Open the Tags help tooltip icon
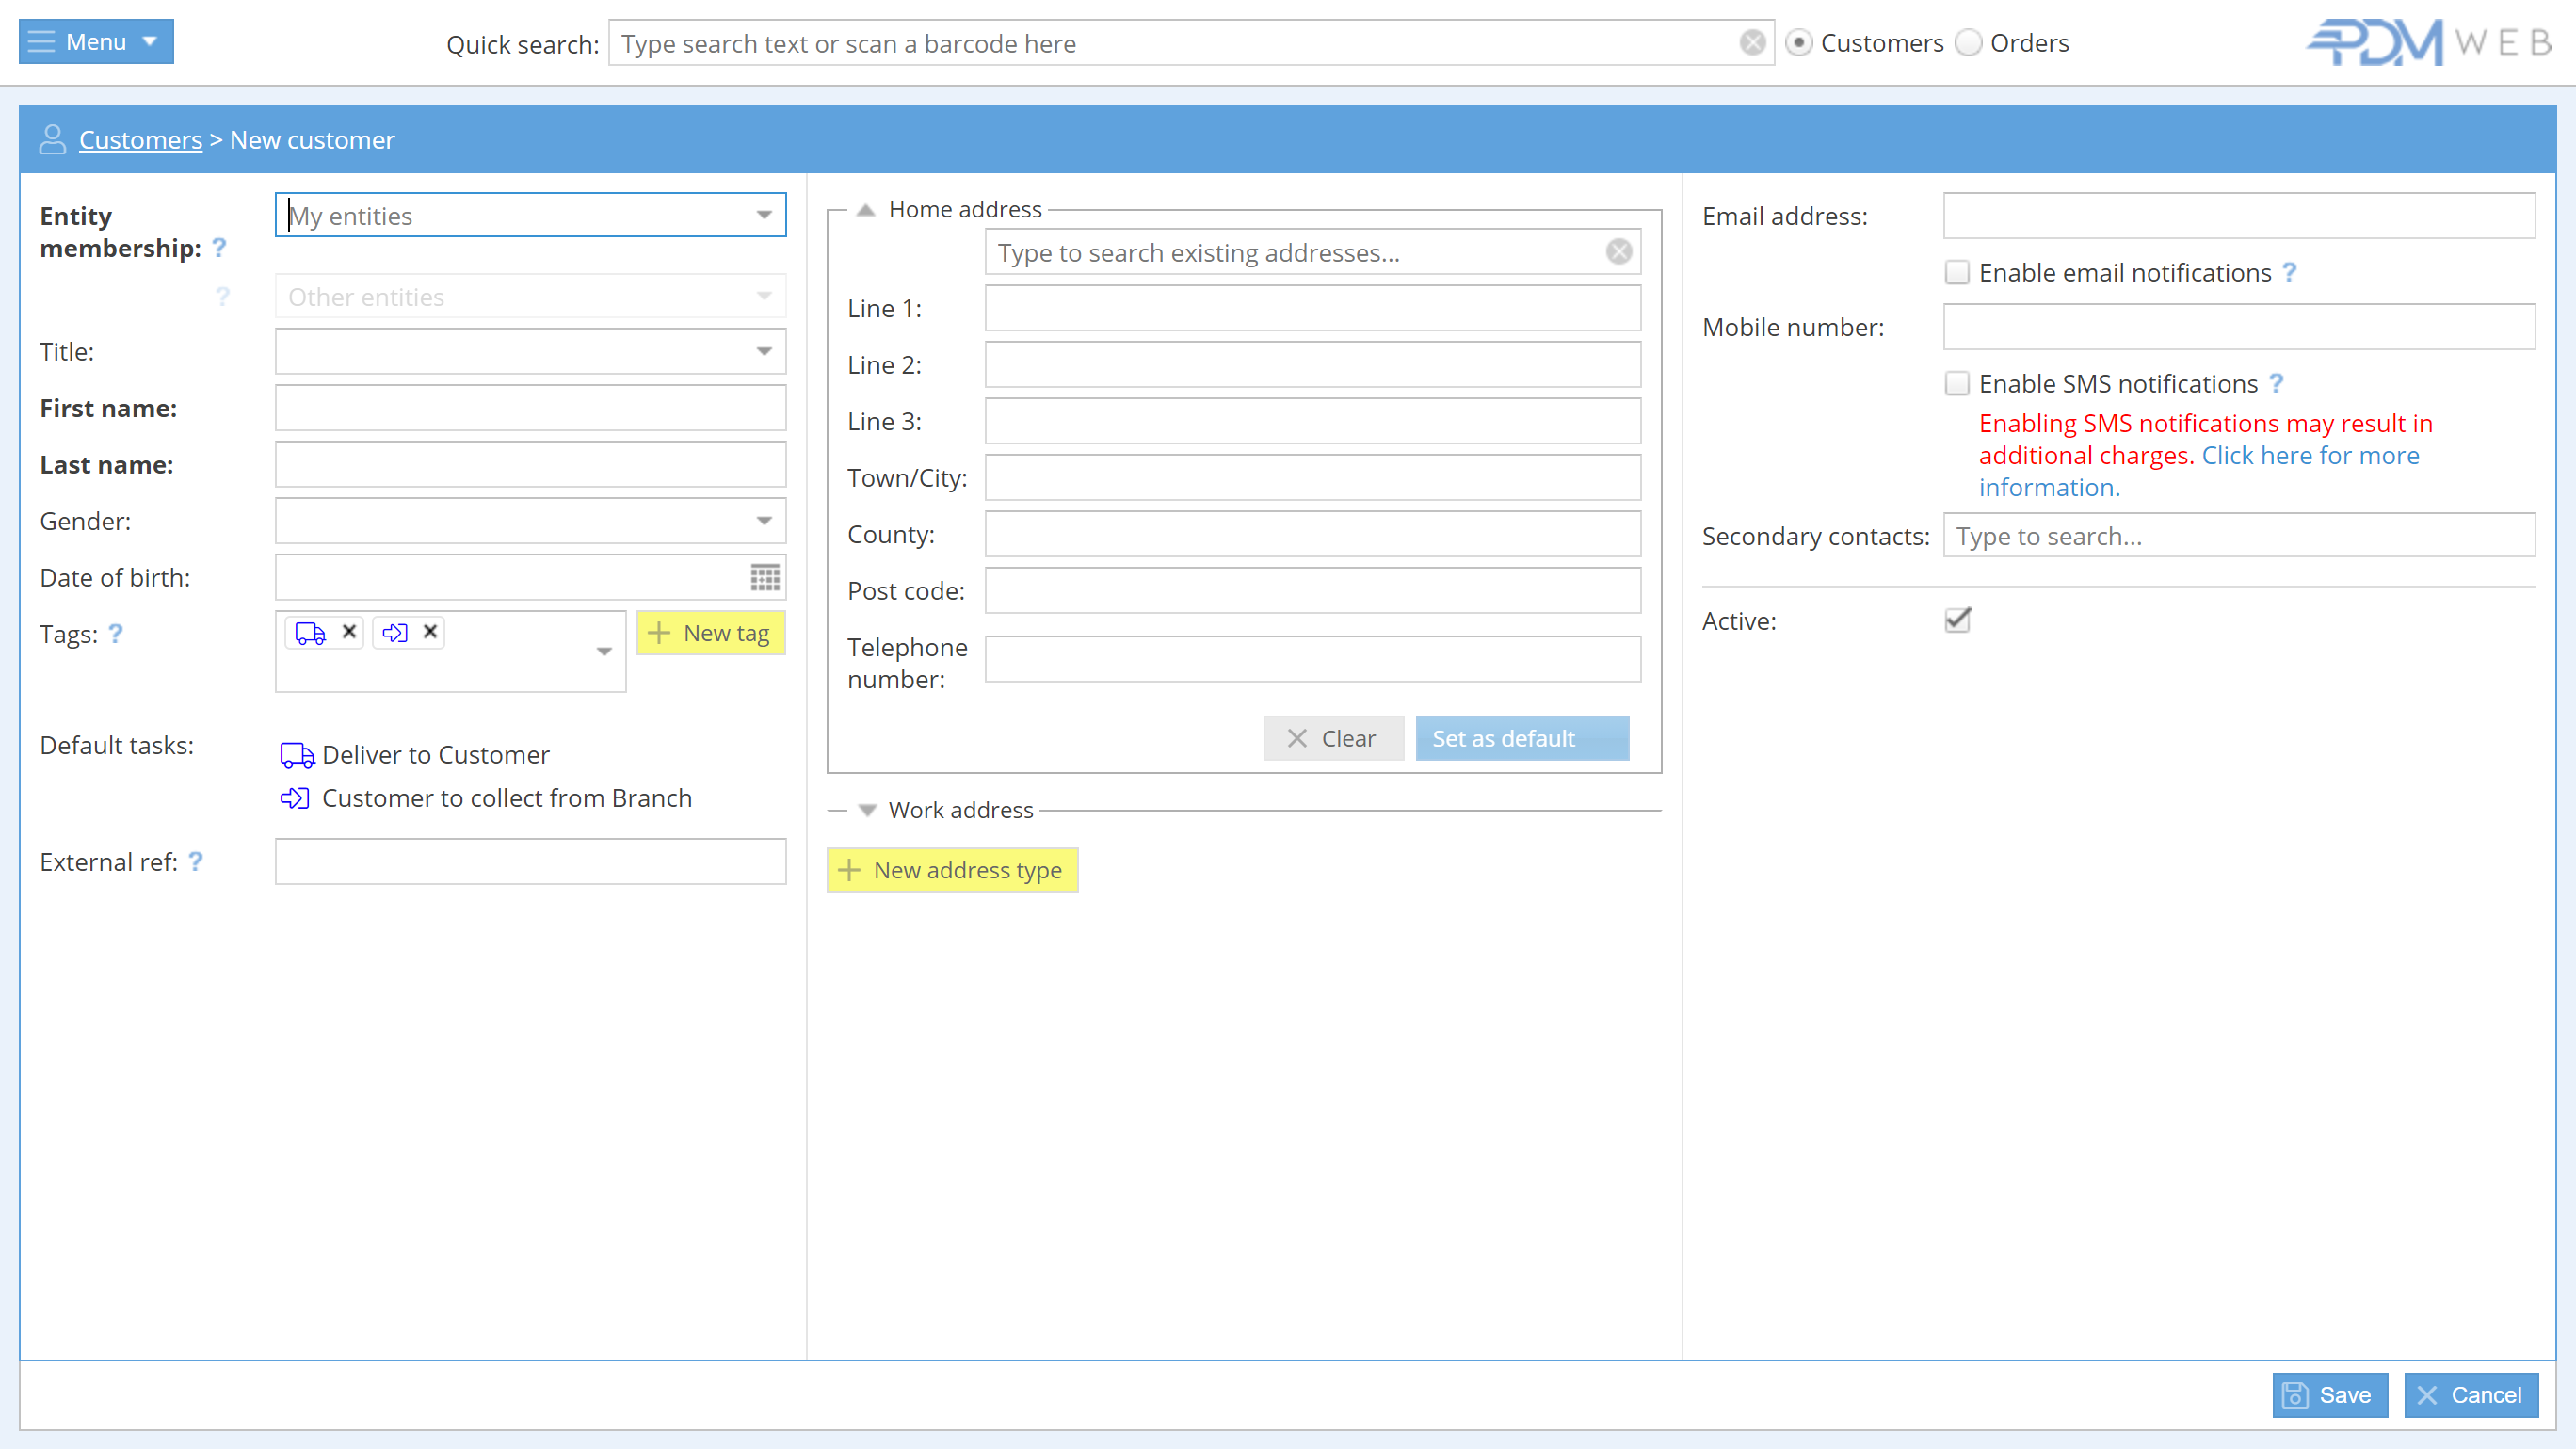 click(x=115, y=634)
